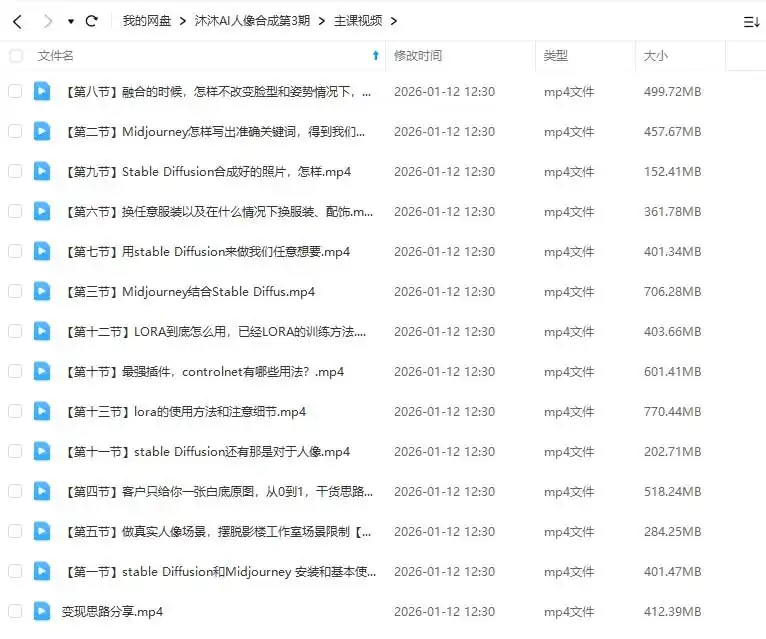
Task: Select the file name 变现思路分享.mp4
Action: [x=112, y=612]
